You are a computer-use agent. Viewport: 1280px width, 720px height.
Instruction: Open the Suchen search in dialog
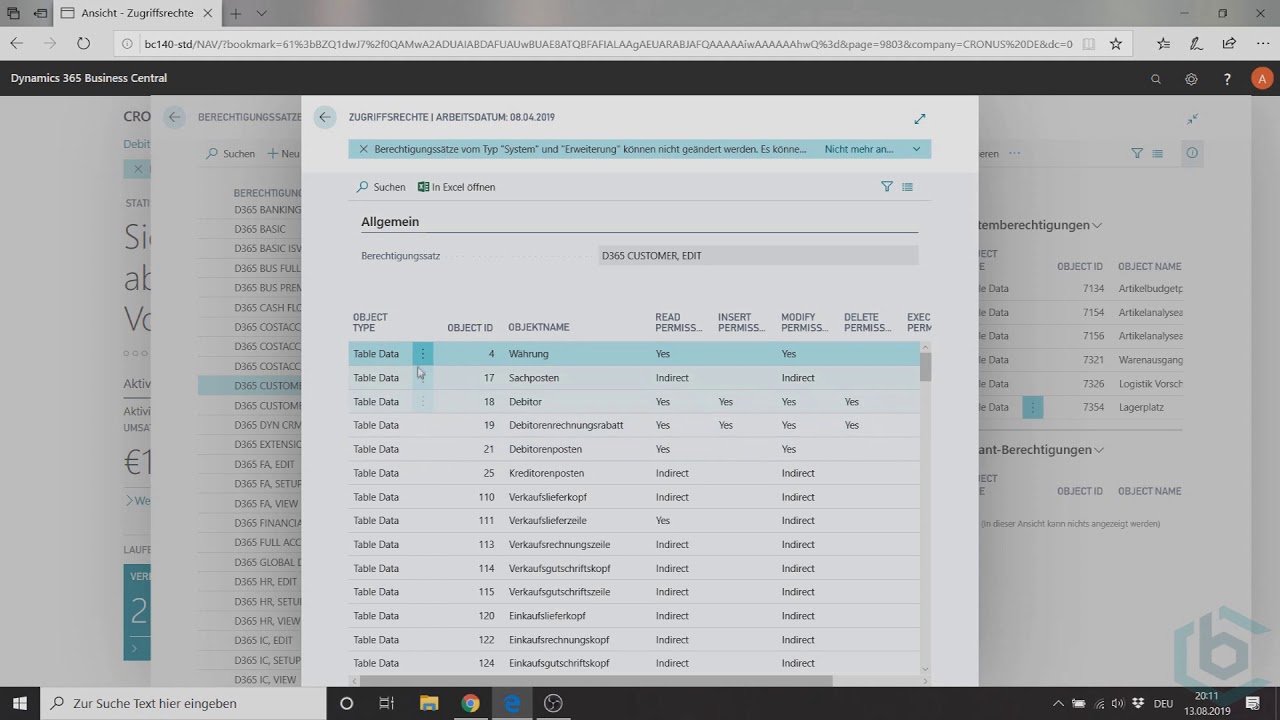click(x=381, y=187)
